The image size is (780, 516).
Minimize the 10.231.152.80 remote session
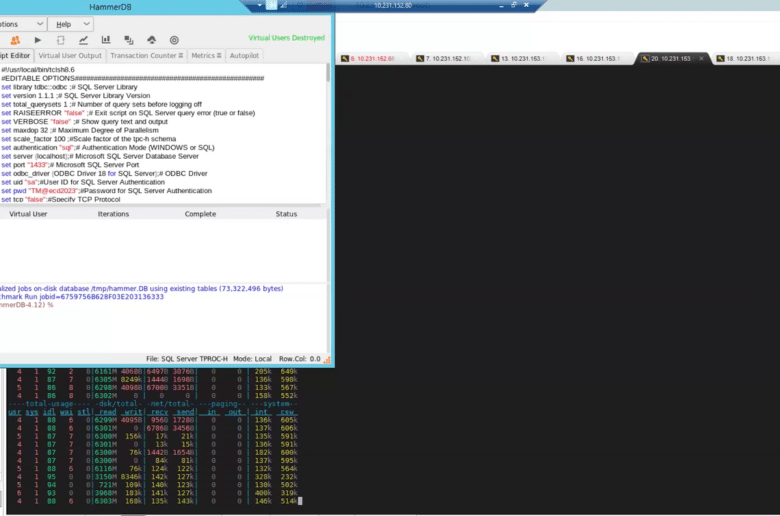pos(501,5)
